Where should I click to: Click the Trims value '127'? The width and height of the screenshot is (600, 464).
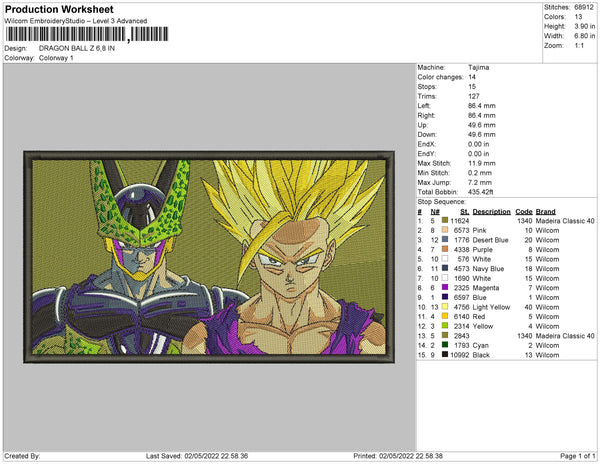473,96
